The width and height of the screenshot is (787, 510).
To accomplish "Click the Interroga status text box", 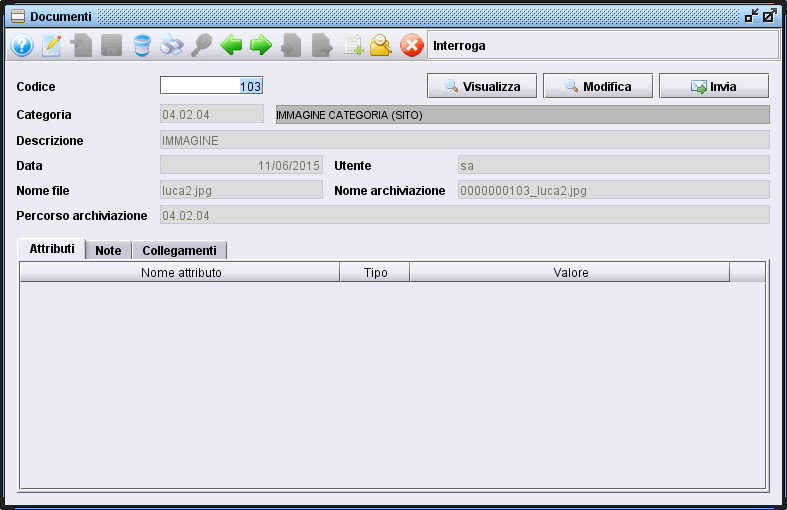I will tap(603, 46).
